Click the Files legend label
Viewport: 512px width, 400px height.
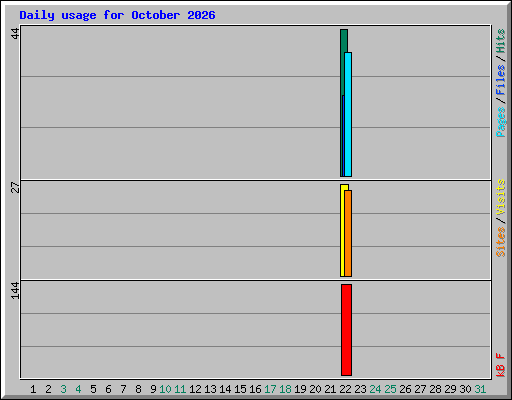pos(501,80)
